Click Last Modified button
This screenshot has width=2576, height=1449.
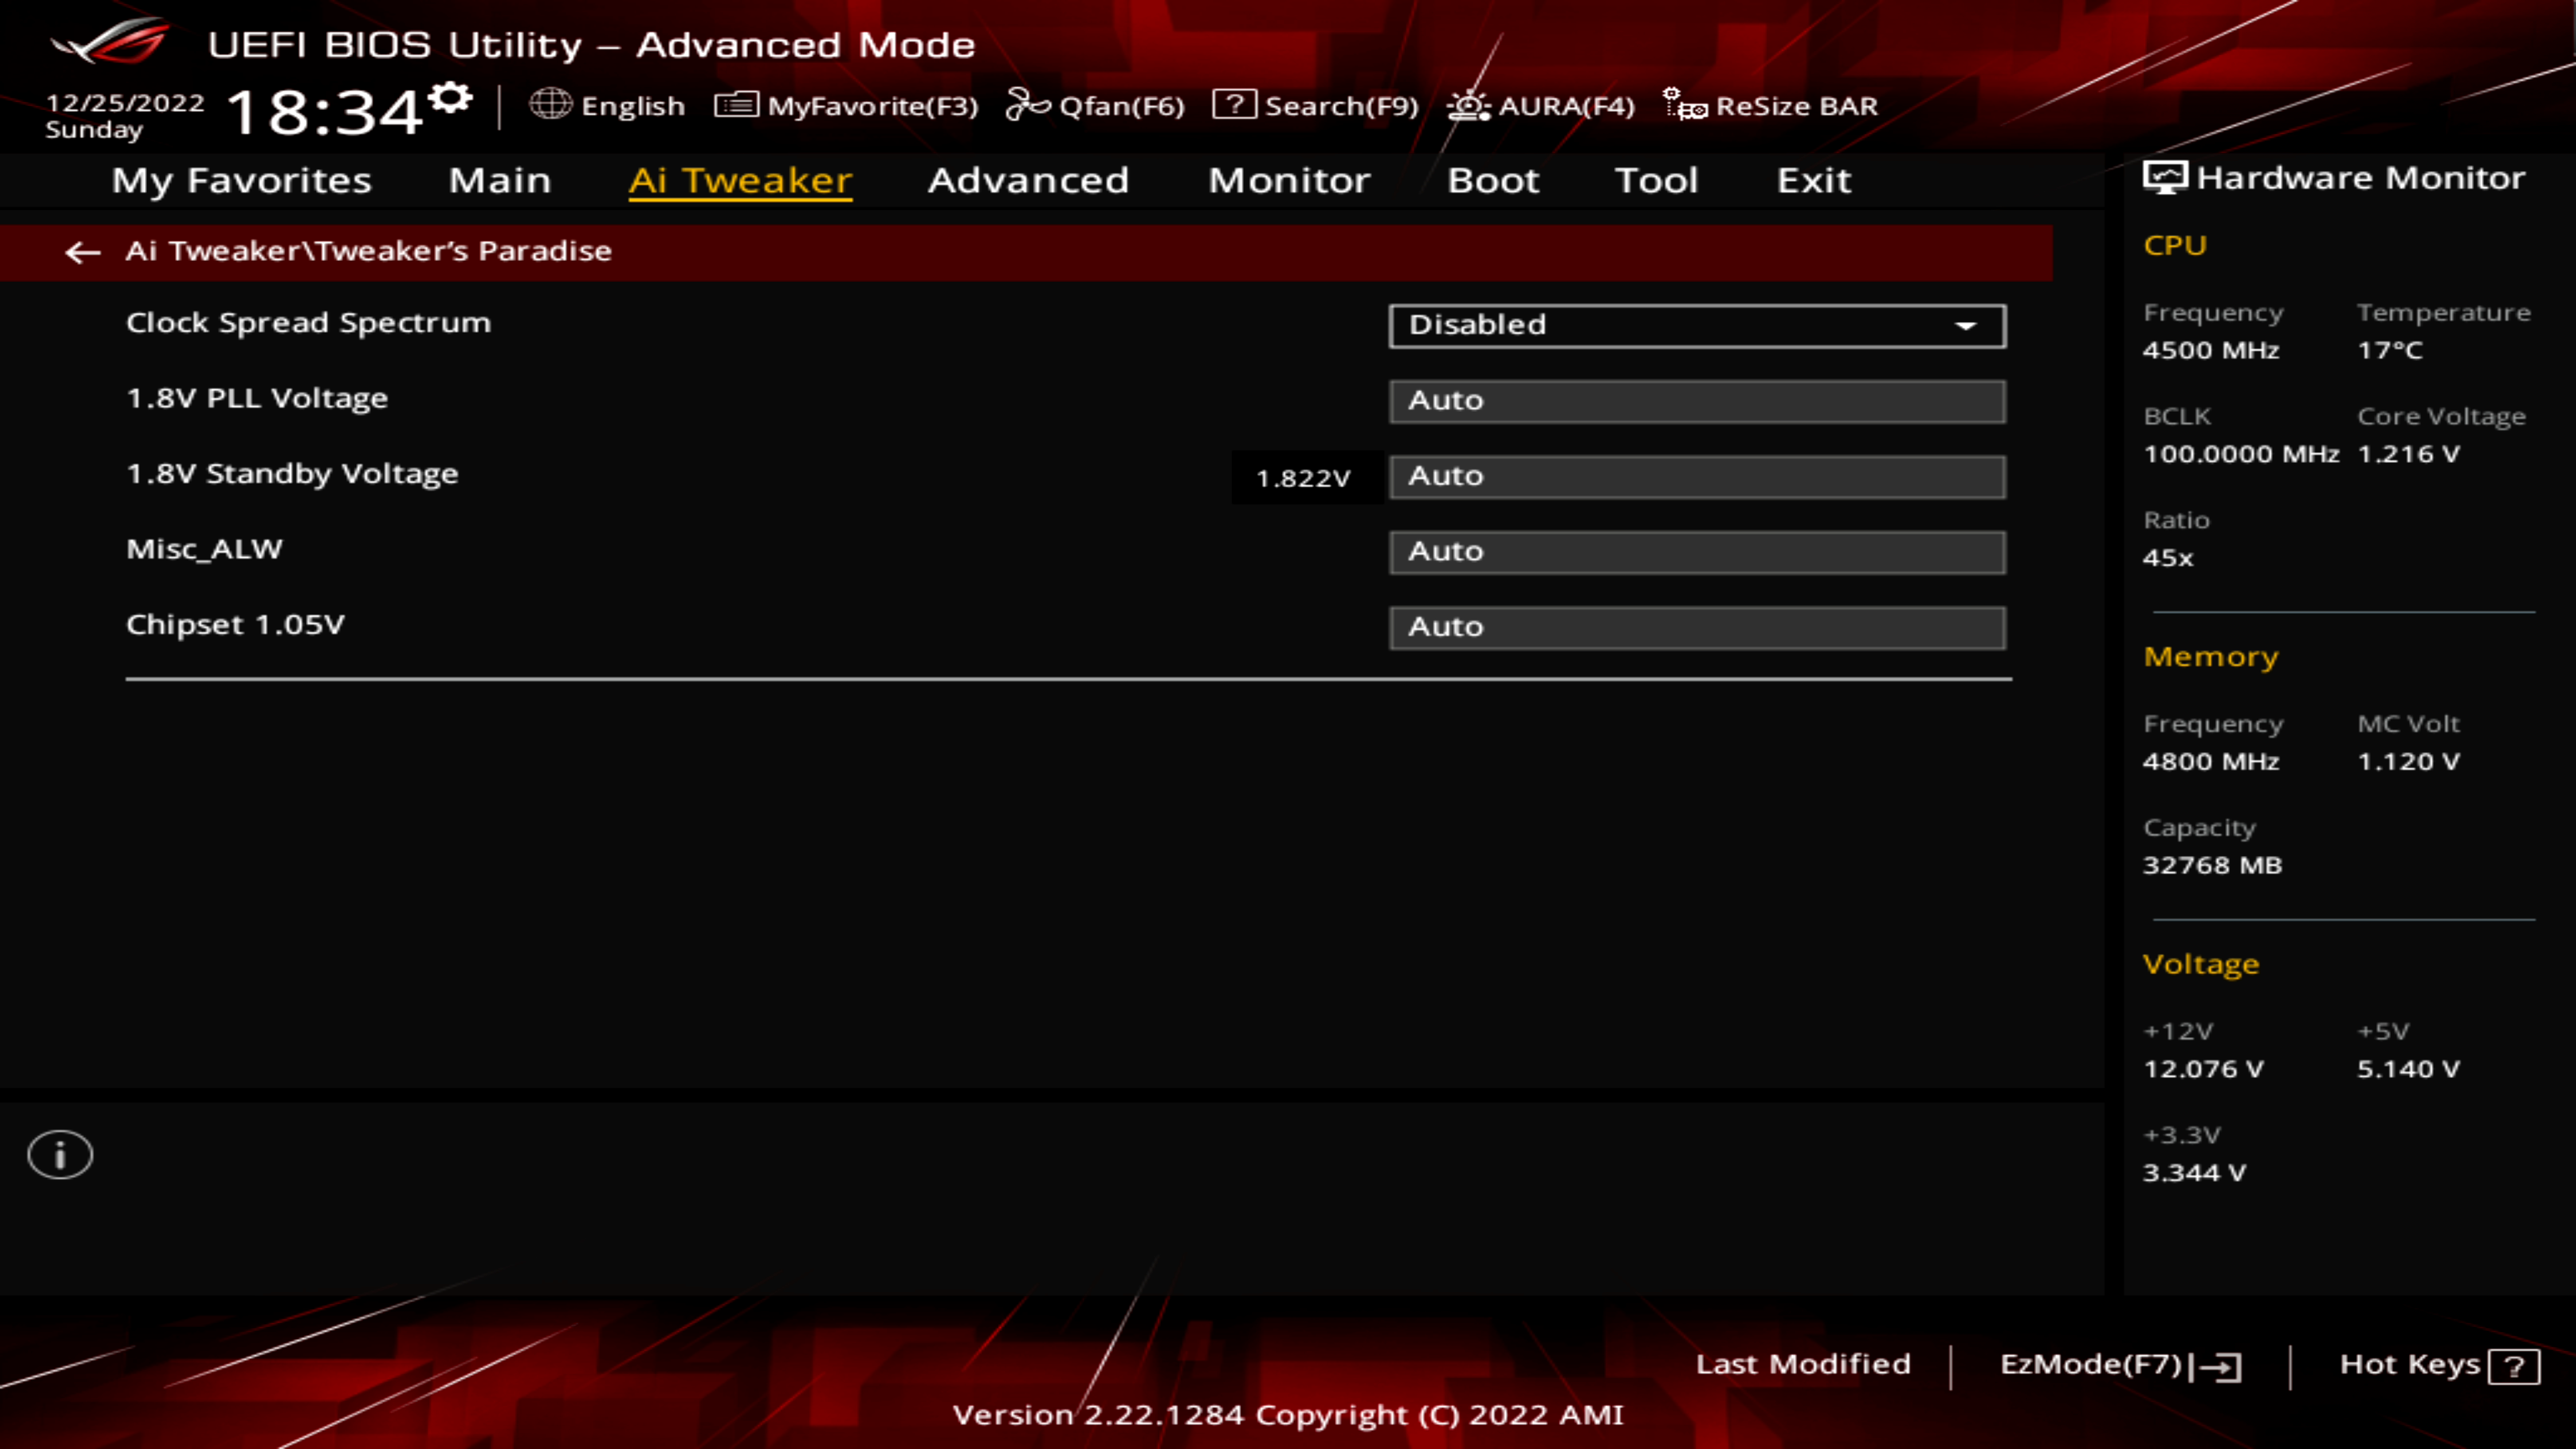(1803, 1362)
